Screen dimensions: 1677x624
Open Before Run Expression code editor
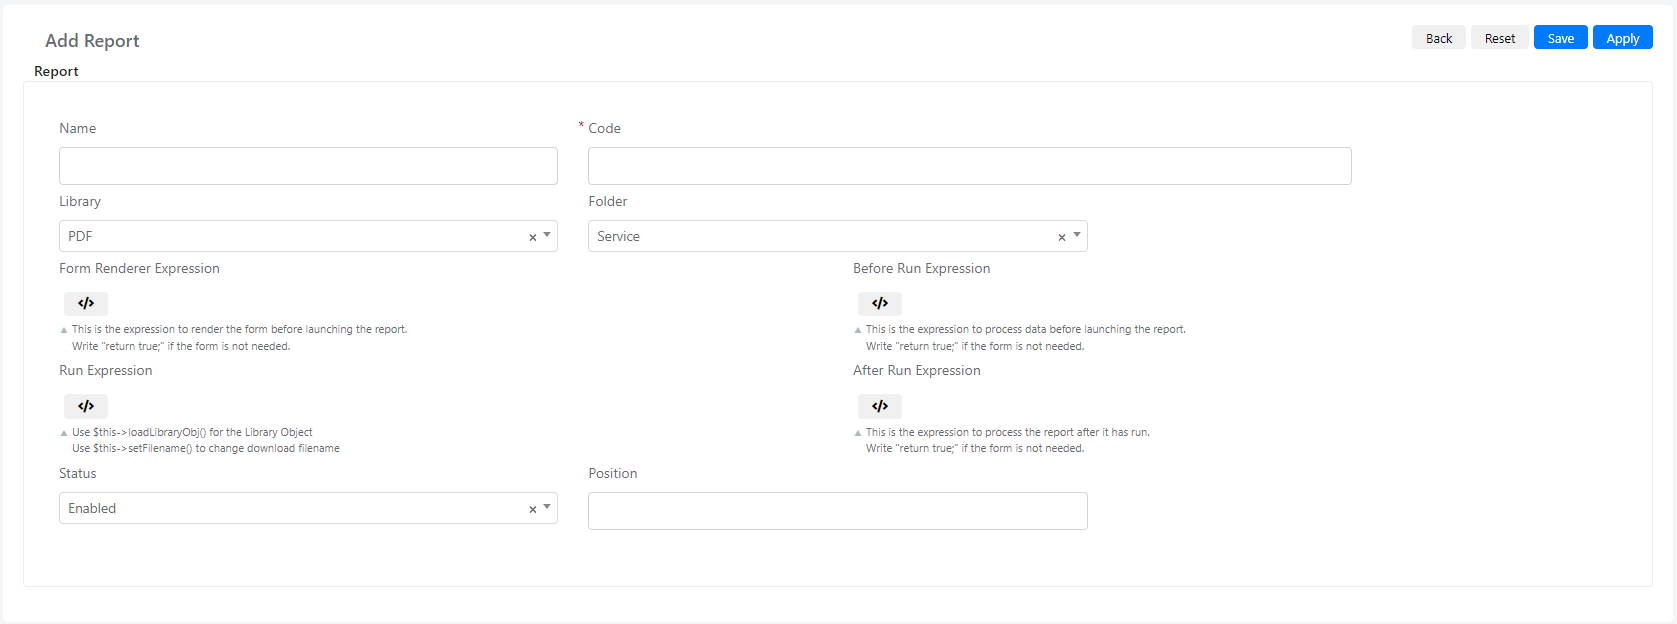coord(880,303)
